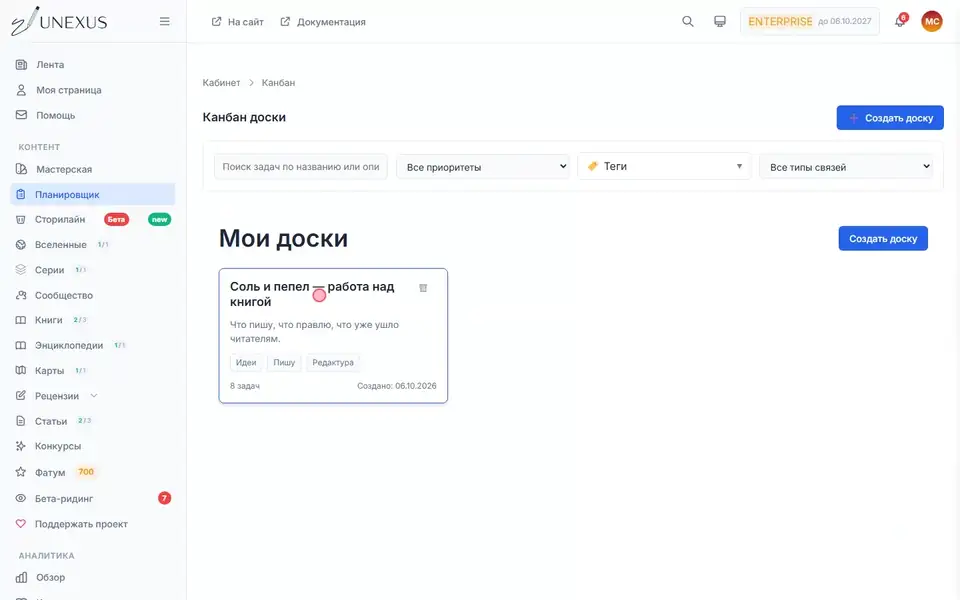The width and height of the screenshot is (960, 600).
Task: Open the Теги dropdown
Action: coord(664,166)
